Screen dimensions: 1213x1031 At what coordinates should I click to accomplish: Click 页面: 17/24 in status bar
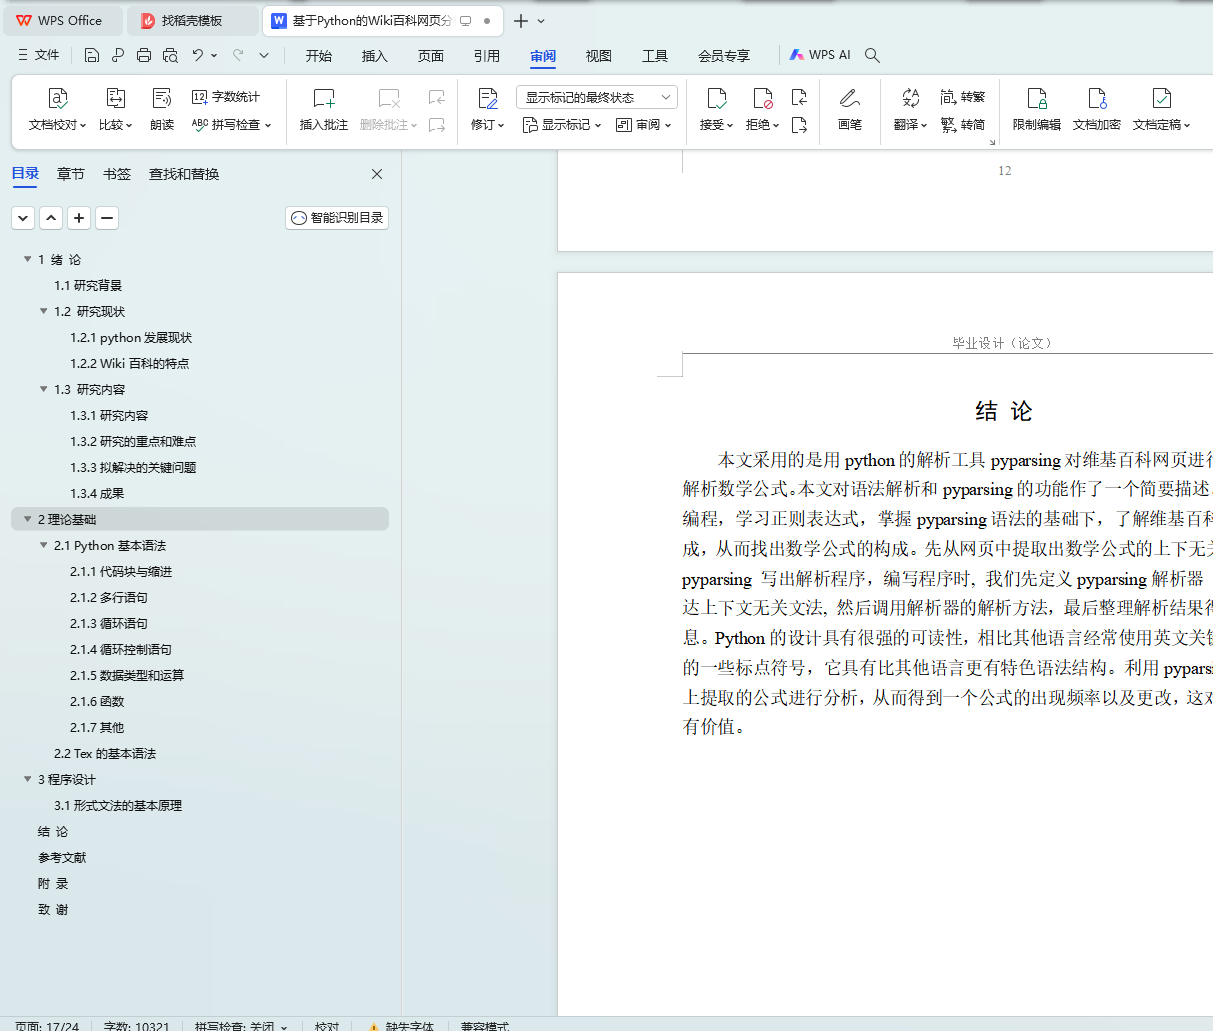47,1025
